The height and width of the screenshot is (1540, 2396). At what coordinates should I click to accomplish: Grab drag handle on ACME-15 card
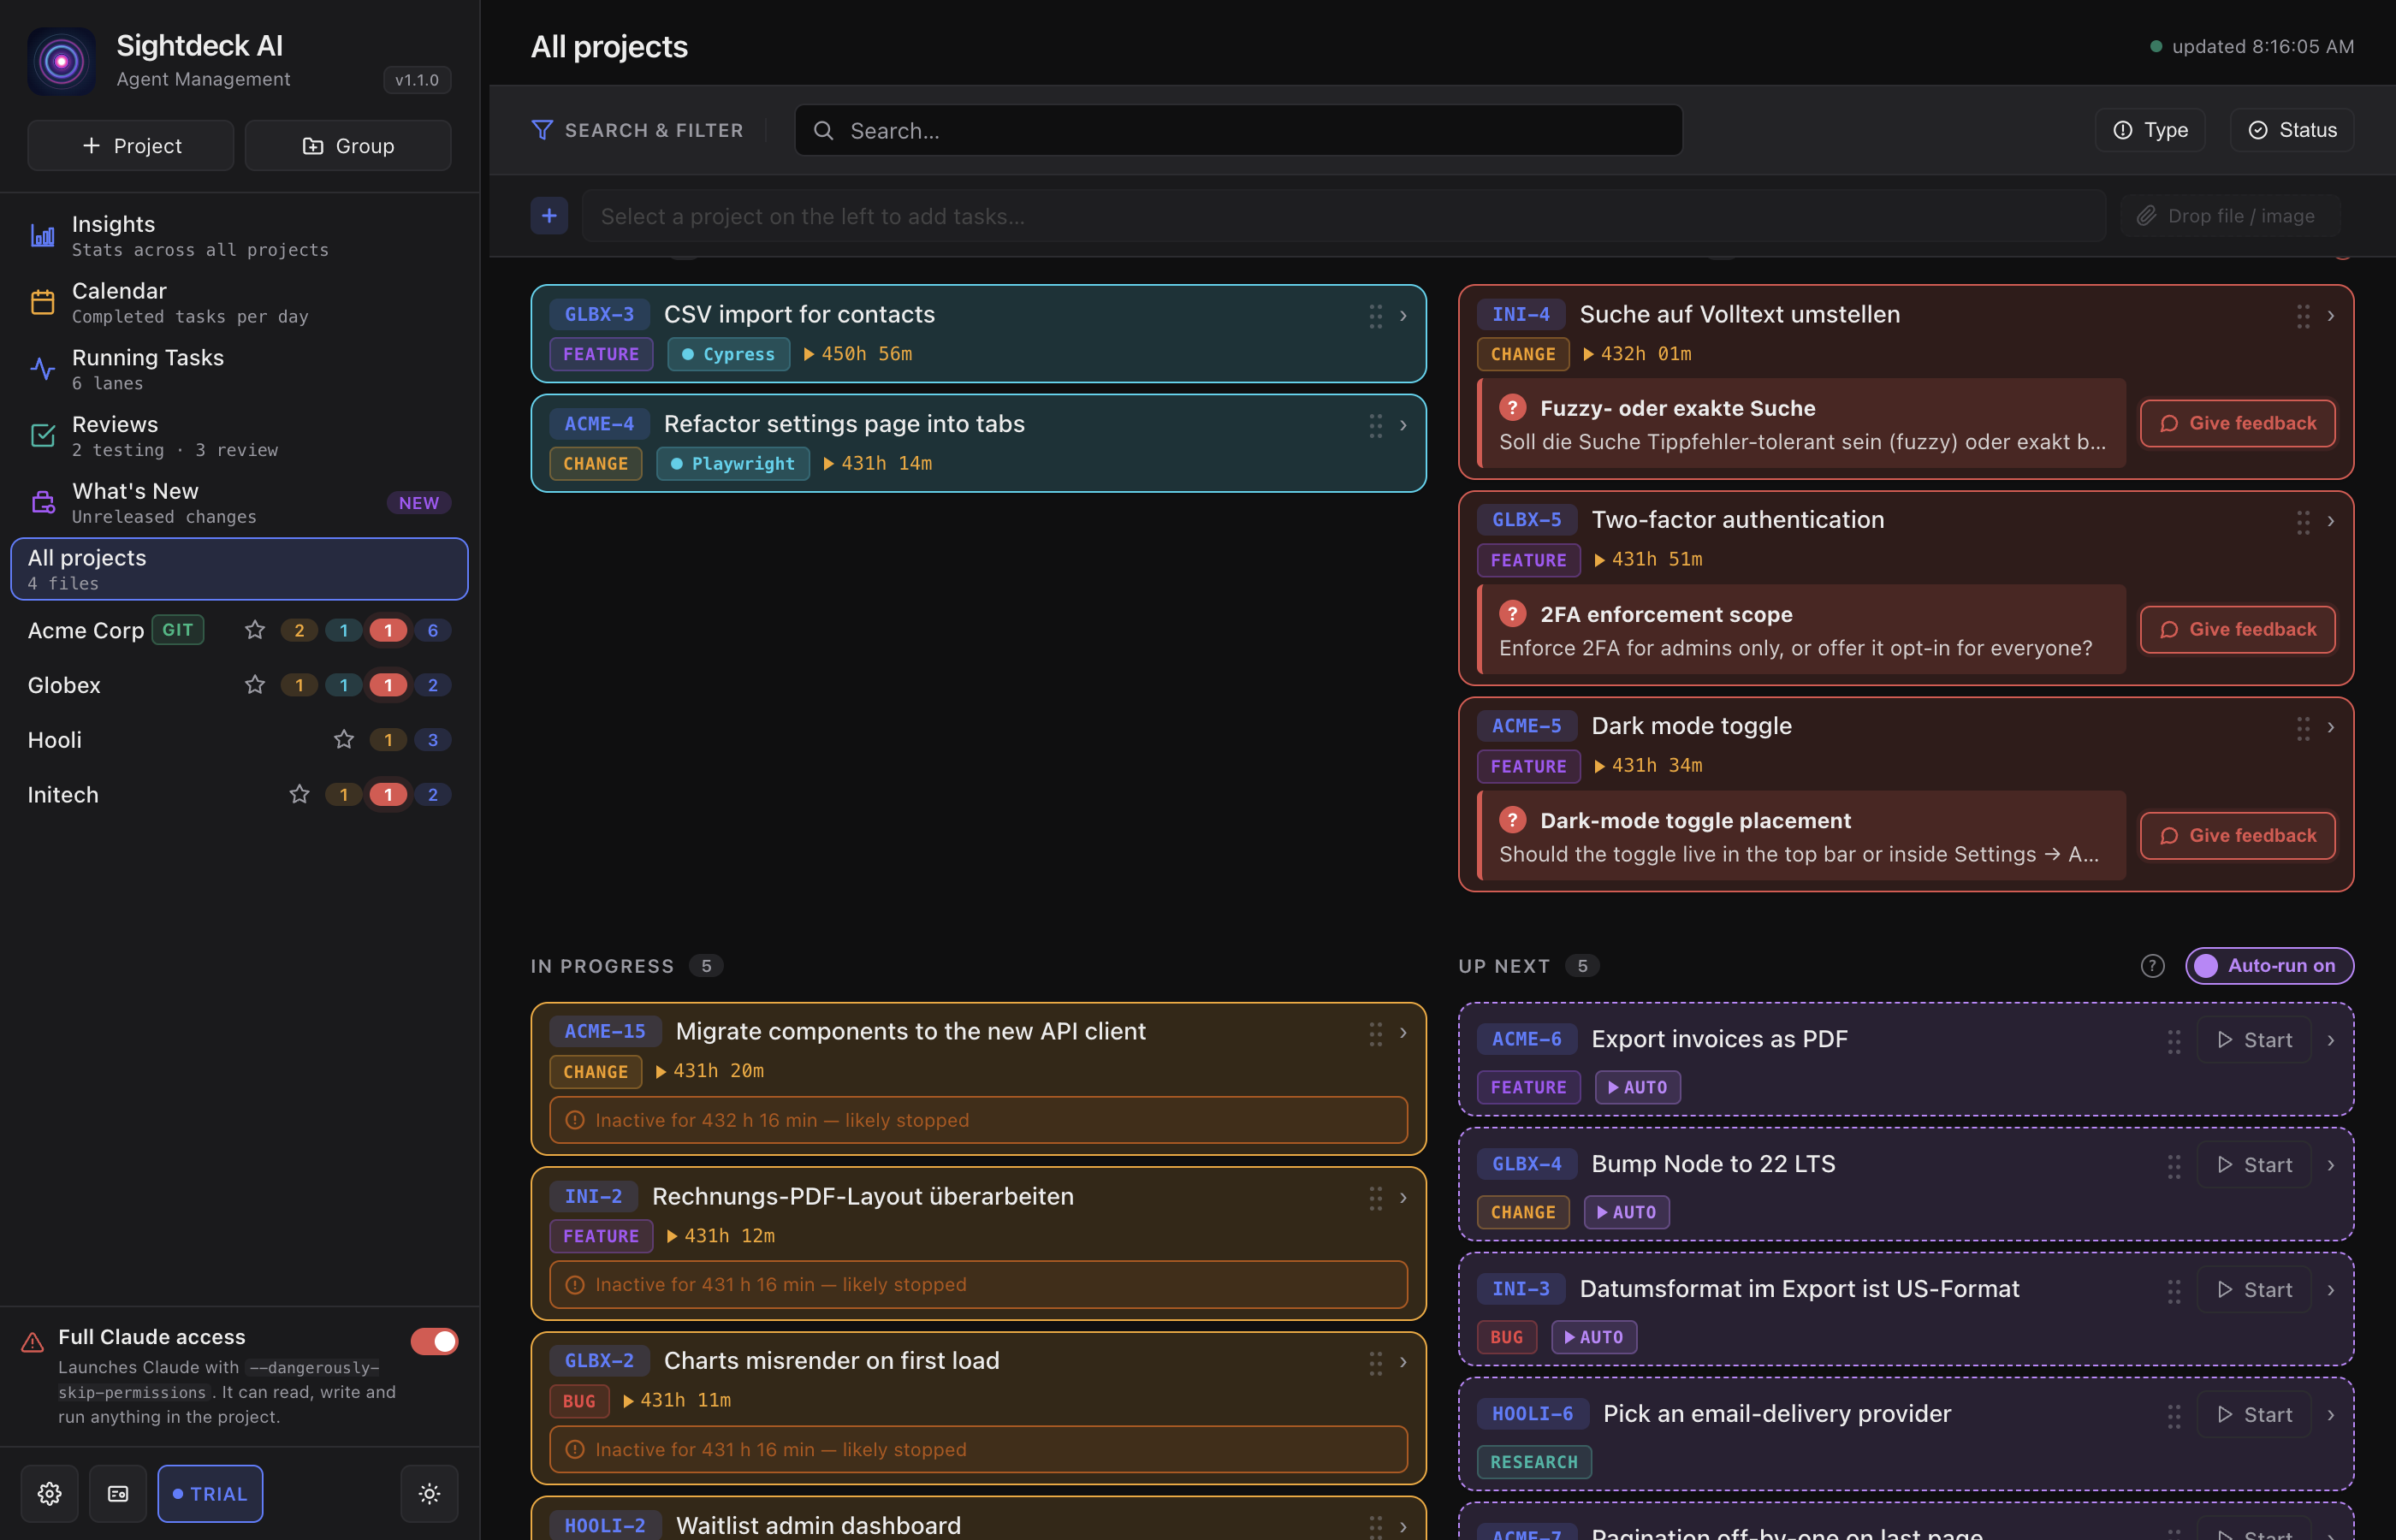pos(1376,1034)
